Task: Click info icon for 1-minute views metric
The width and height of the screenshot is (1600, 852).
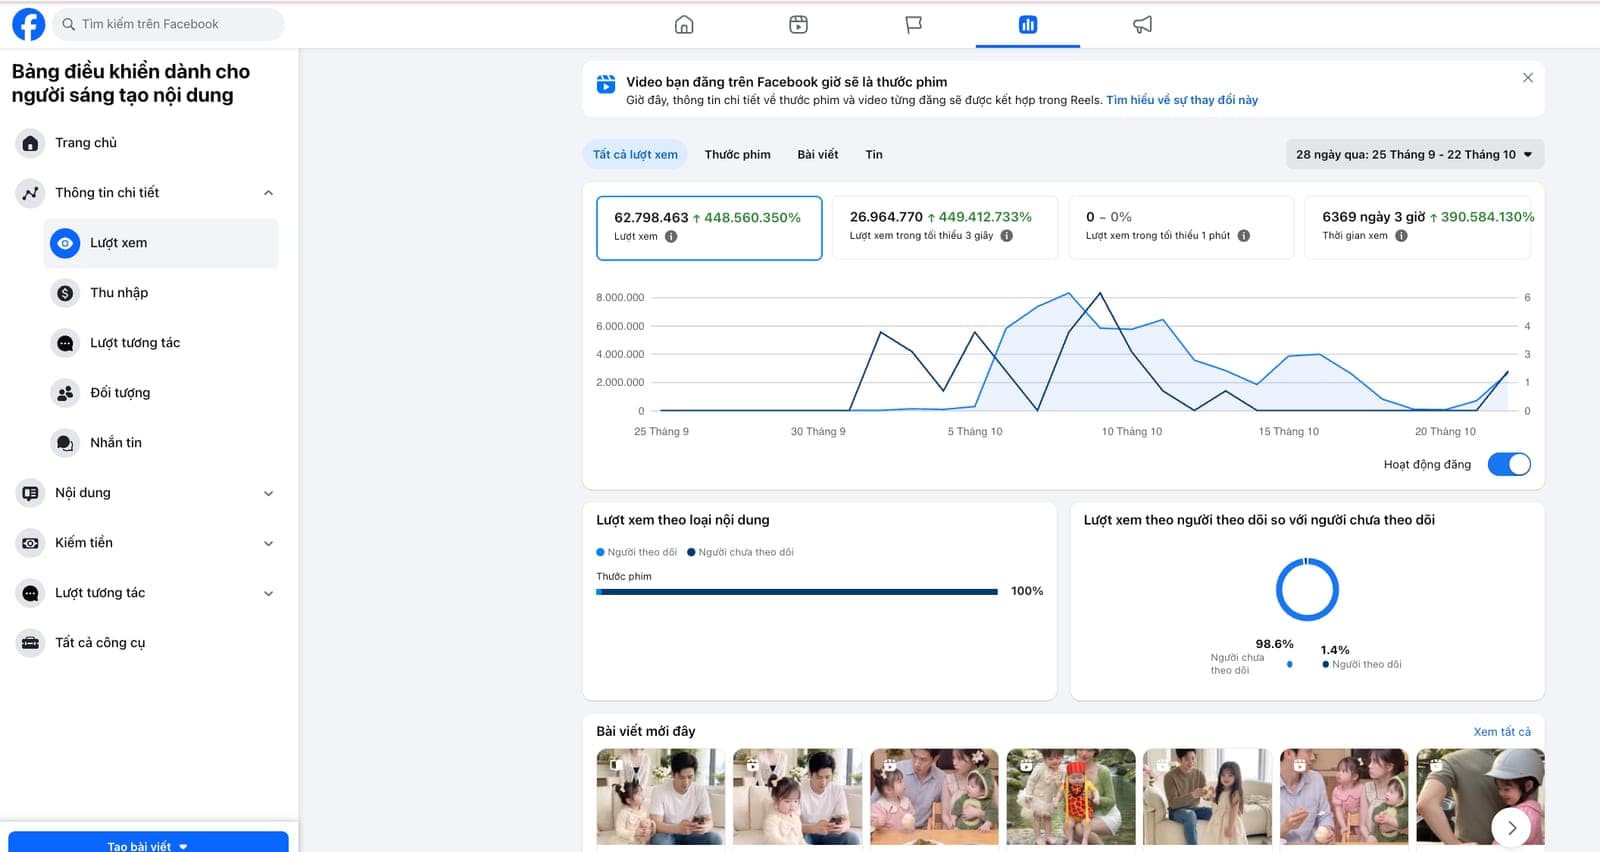Action: coord(1244,236)
